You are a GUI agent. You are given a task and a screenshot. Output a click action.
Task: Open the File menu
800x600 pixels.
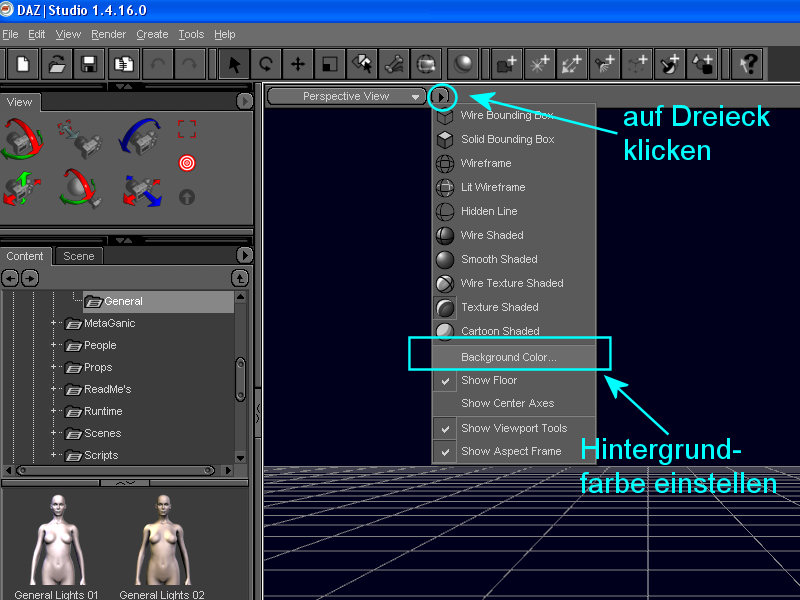[10, 35]
